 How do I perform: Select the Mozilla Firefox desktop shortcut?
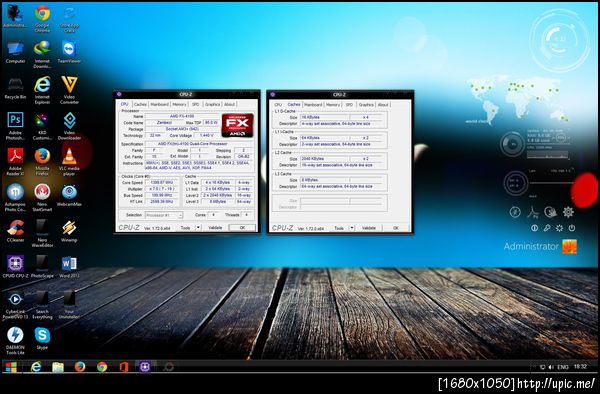(x=42, y=161)
